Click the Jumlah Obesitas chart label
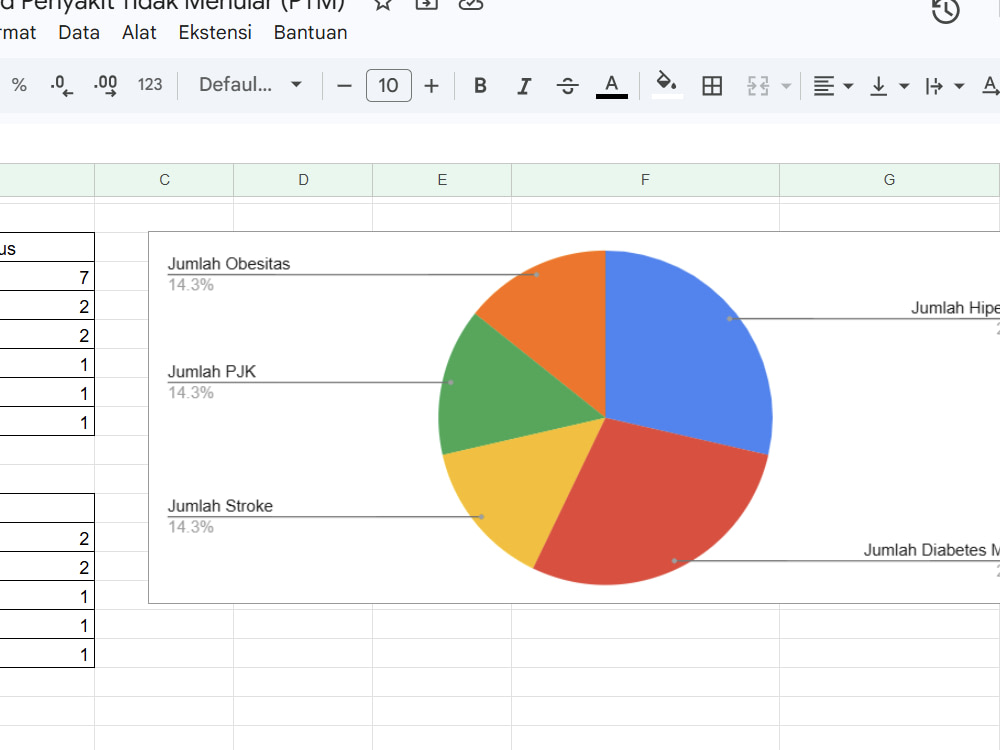The height and width of the screenshot is (750, 1000). click(228, 264)
